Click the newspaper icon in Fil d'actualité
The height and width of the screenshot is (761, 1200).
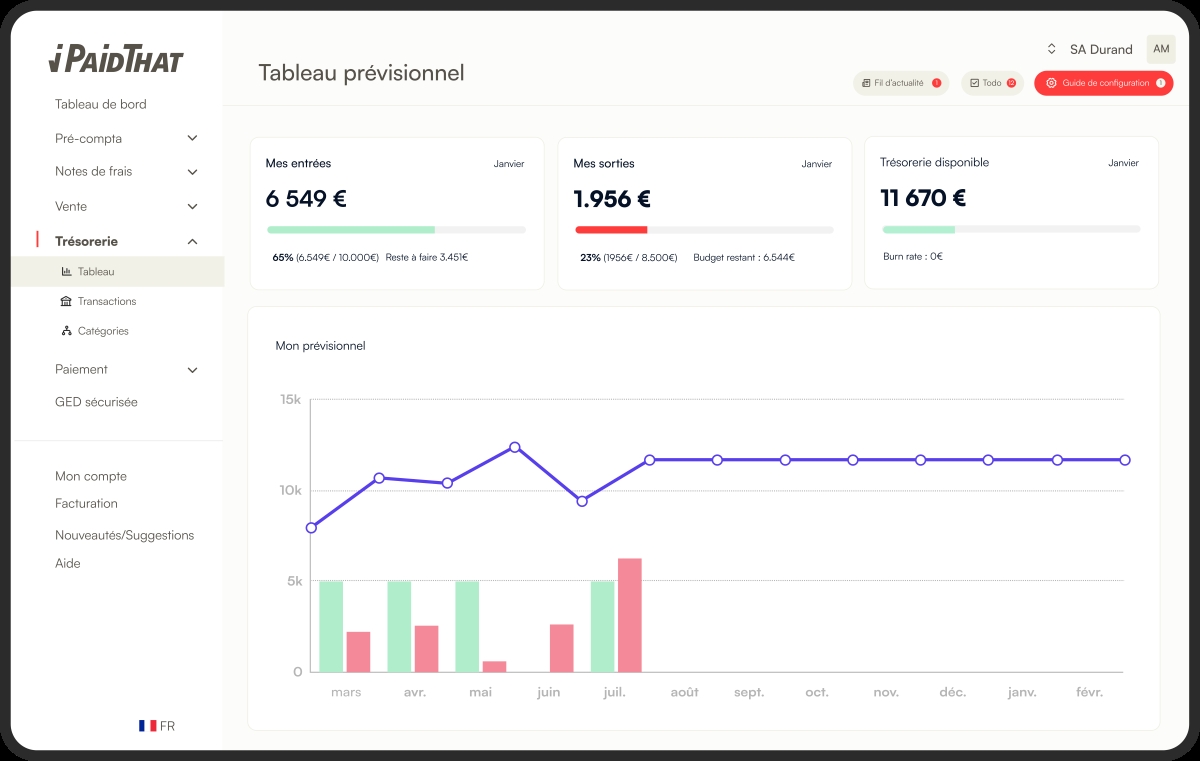[x=866, y=83]
